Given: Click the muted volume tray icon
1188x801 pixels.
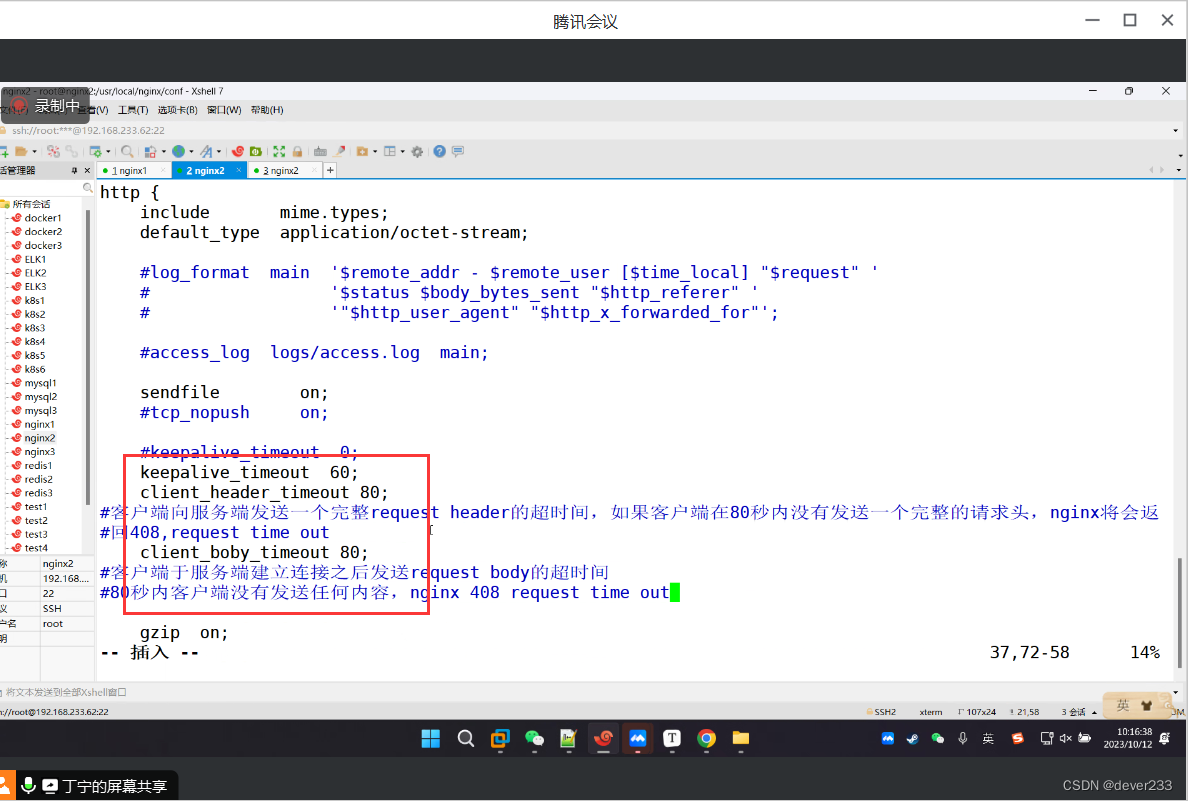Looking at the screenshot, I should click(x=1065, y=738).
